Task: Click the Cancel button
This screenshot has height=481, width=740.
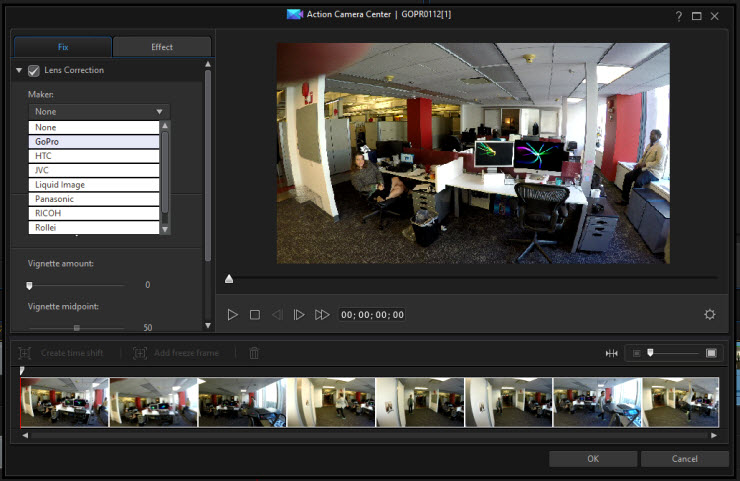Action: (684, 459)
